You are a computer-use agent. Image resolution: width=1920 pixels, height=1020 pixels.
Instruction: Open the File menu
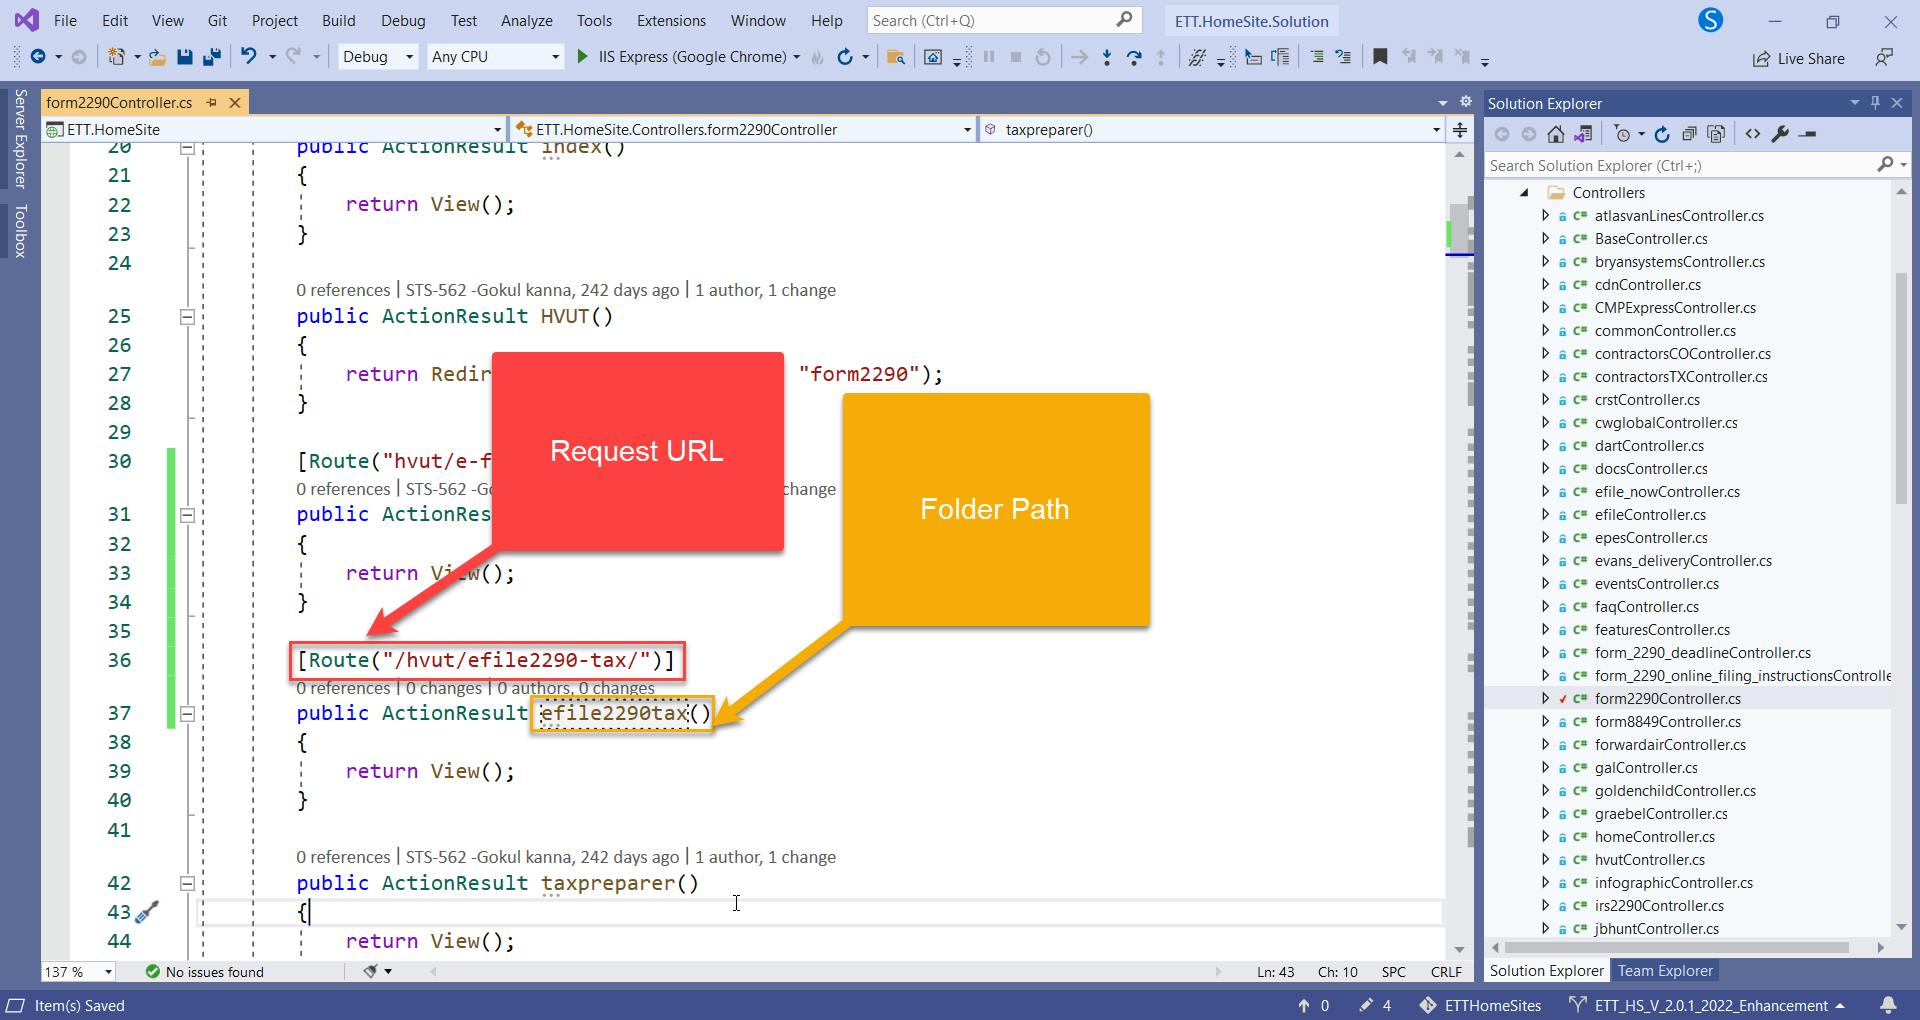(65, 20)
